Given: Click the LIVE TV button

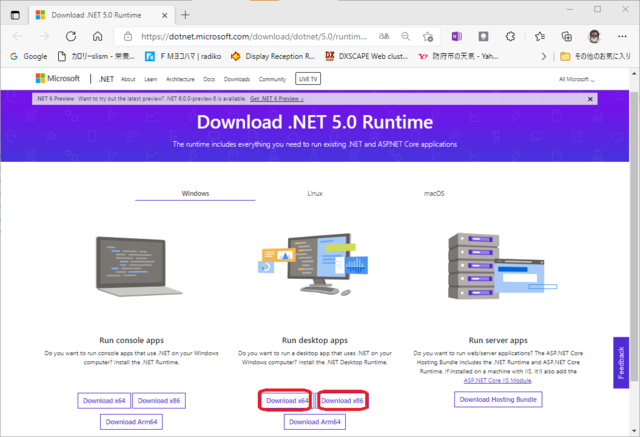Looking at the screenshot, I should point(308,79).
